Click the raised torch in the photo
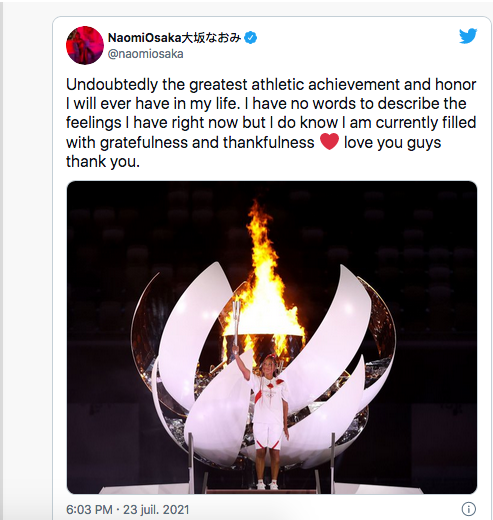 click(236, 322)
